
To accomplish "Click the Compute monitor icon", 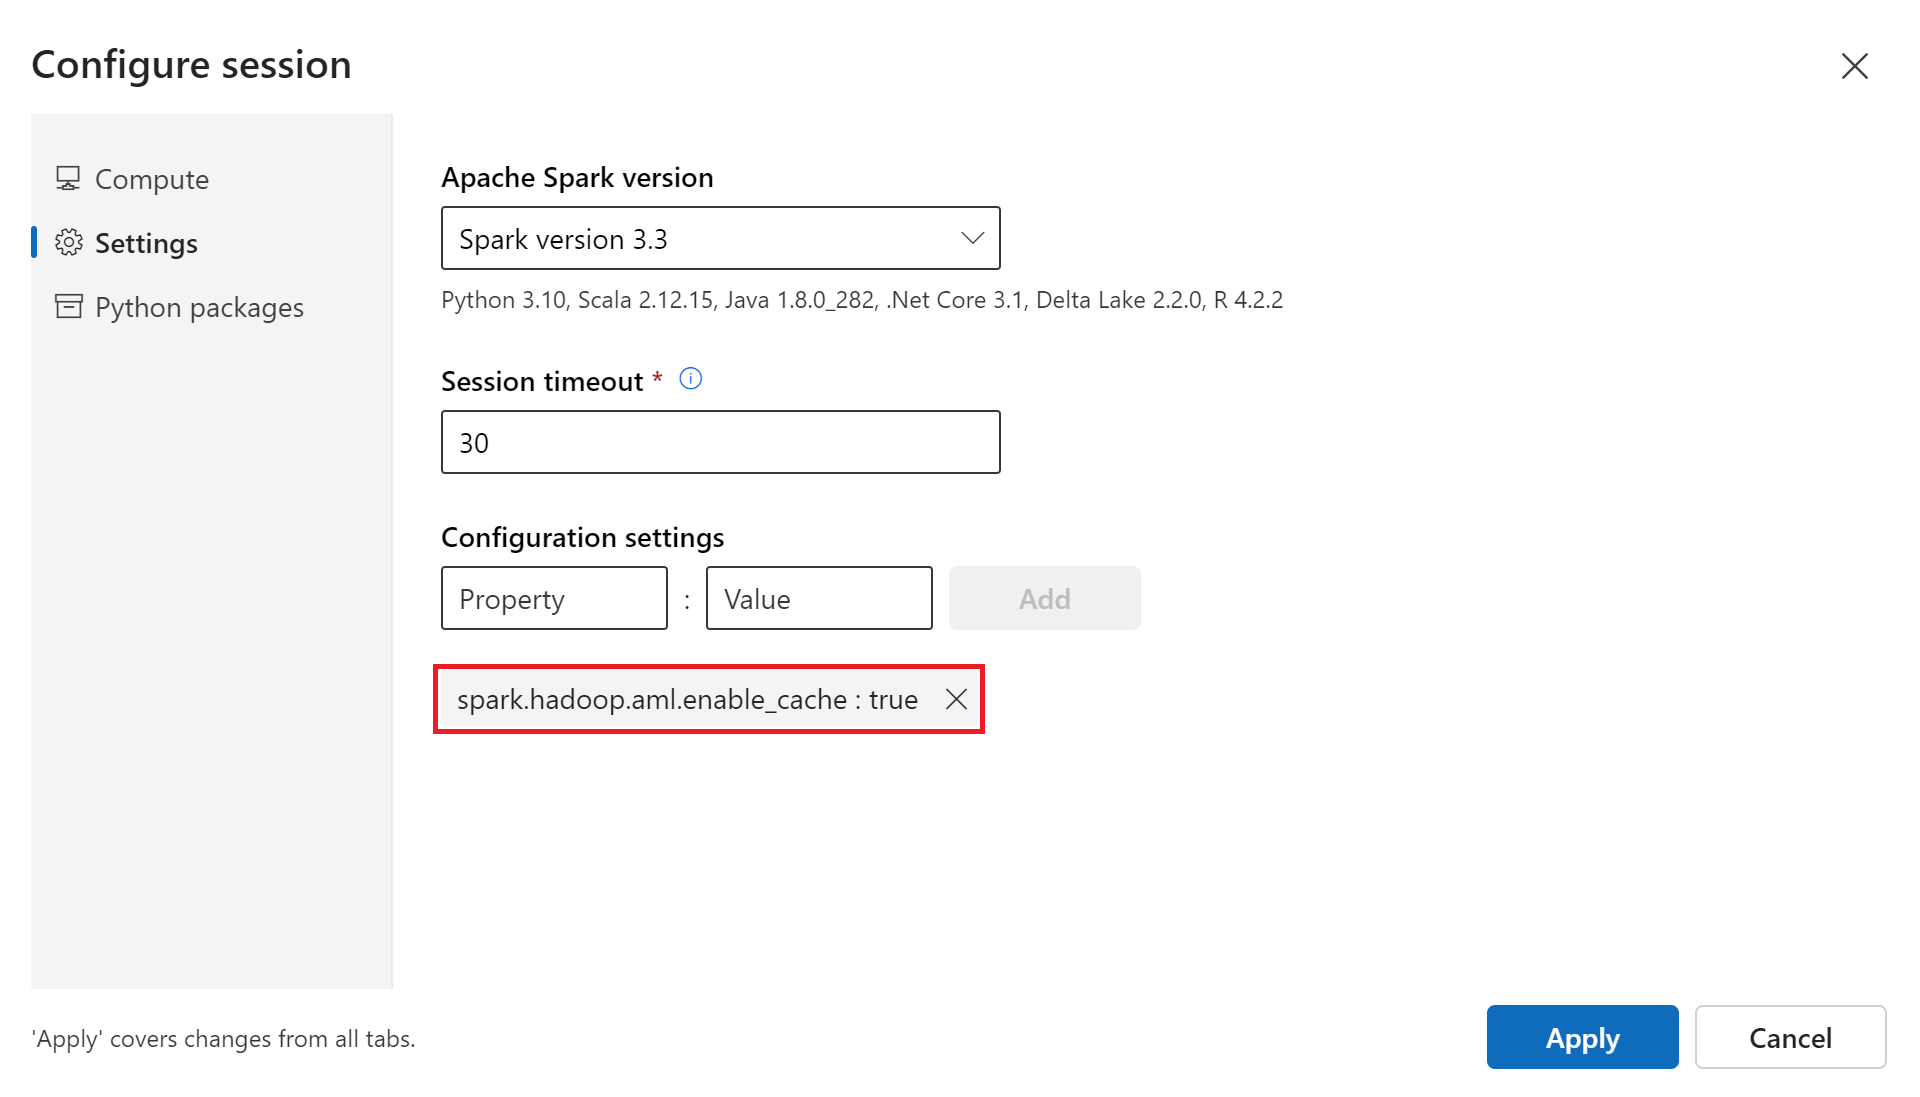I will coord(68,179).
